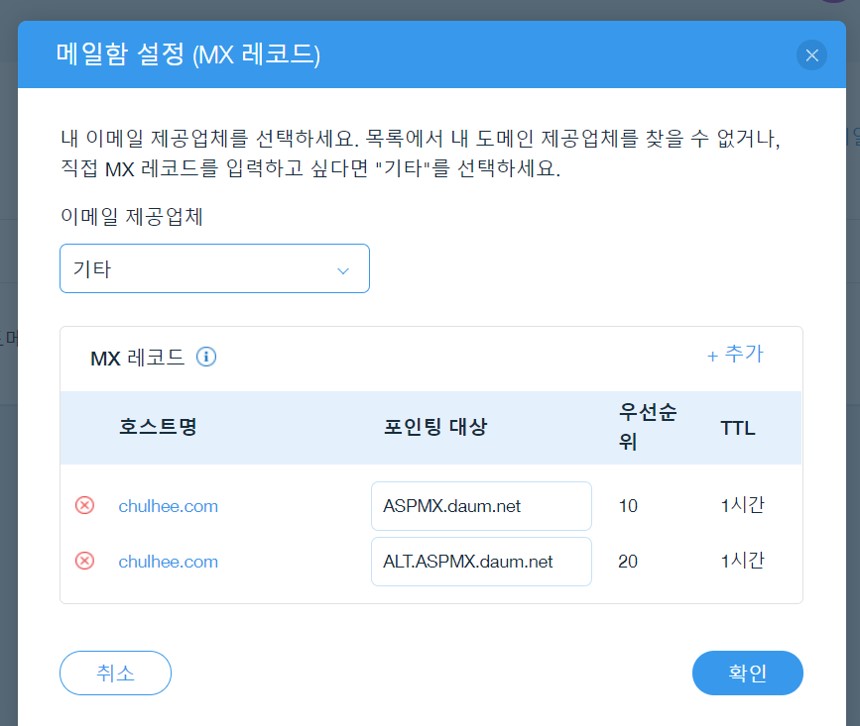Click + 추가 to add an MX record
Screen dimensions: 860x726
click(735, 354)
